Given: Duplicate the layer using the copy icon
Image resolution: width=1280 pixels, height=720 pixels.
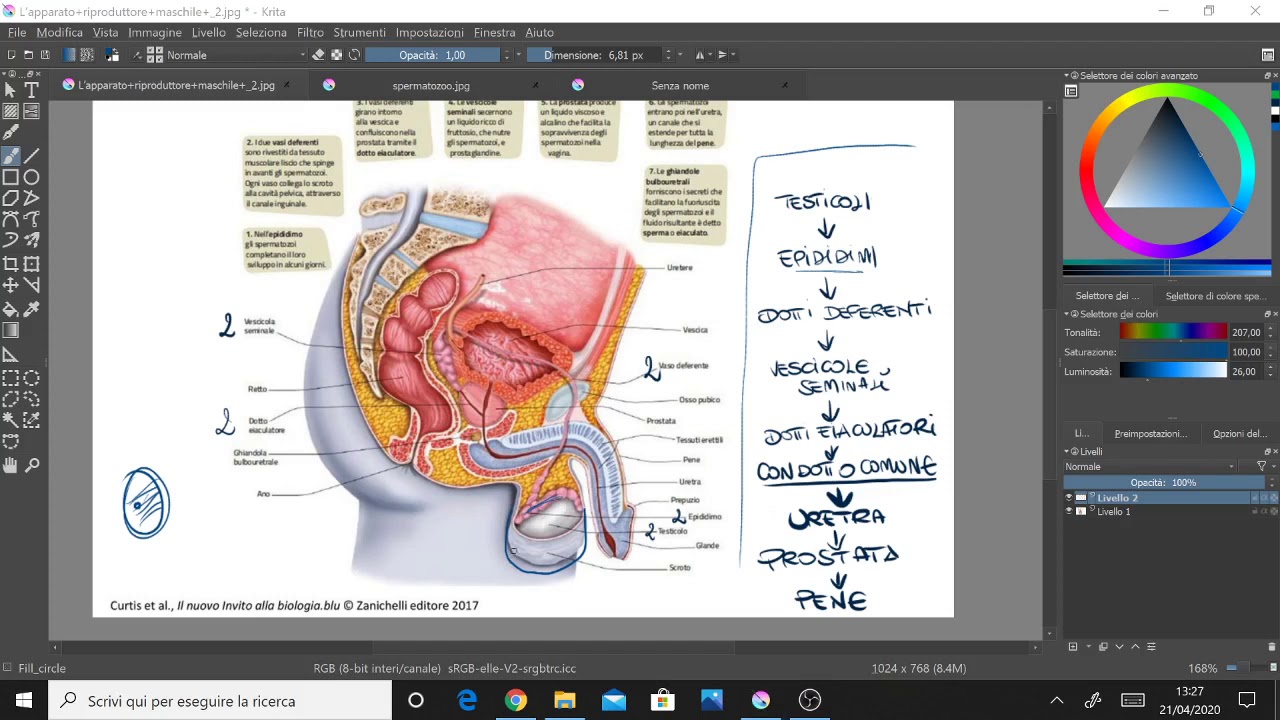Looking at the screenshot, I should pos(1103,647).
